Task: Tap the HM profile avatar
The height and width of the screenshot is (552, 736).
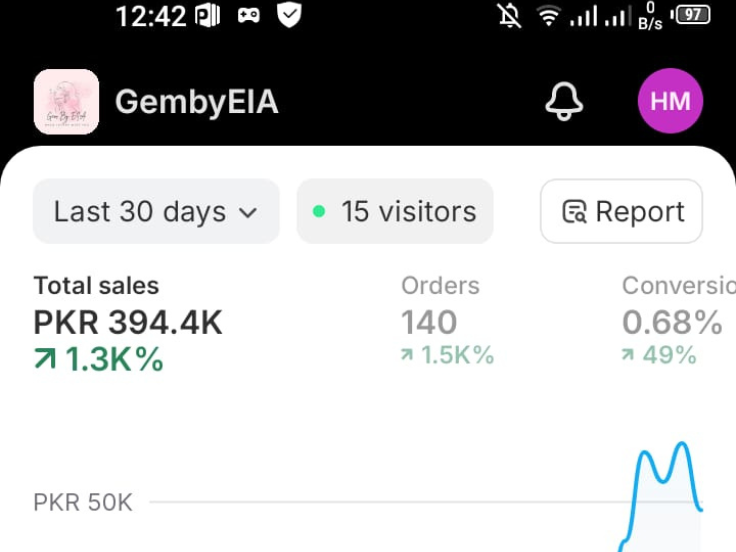Action: (670, 101)
